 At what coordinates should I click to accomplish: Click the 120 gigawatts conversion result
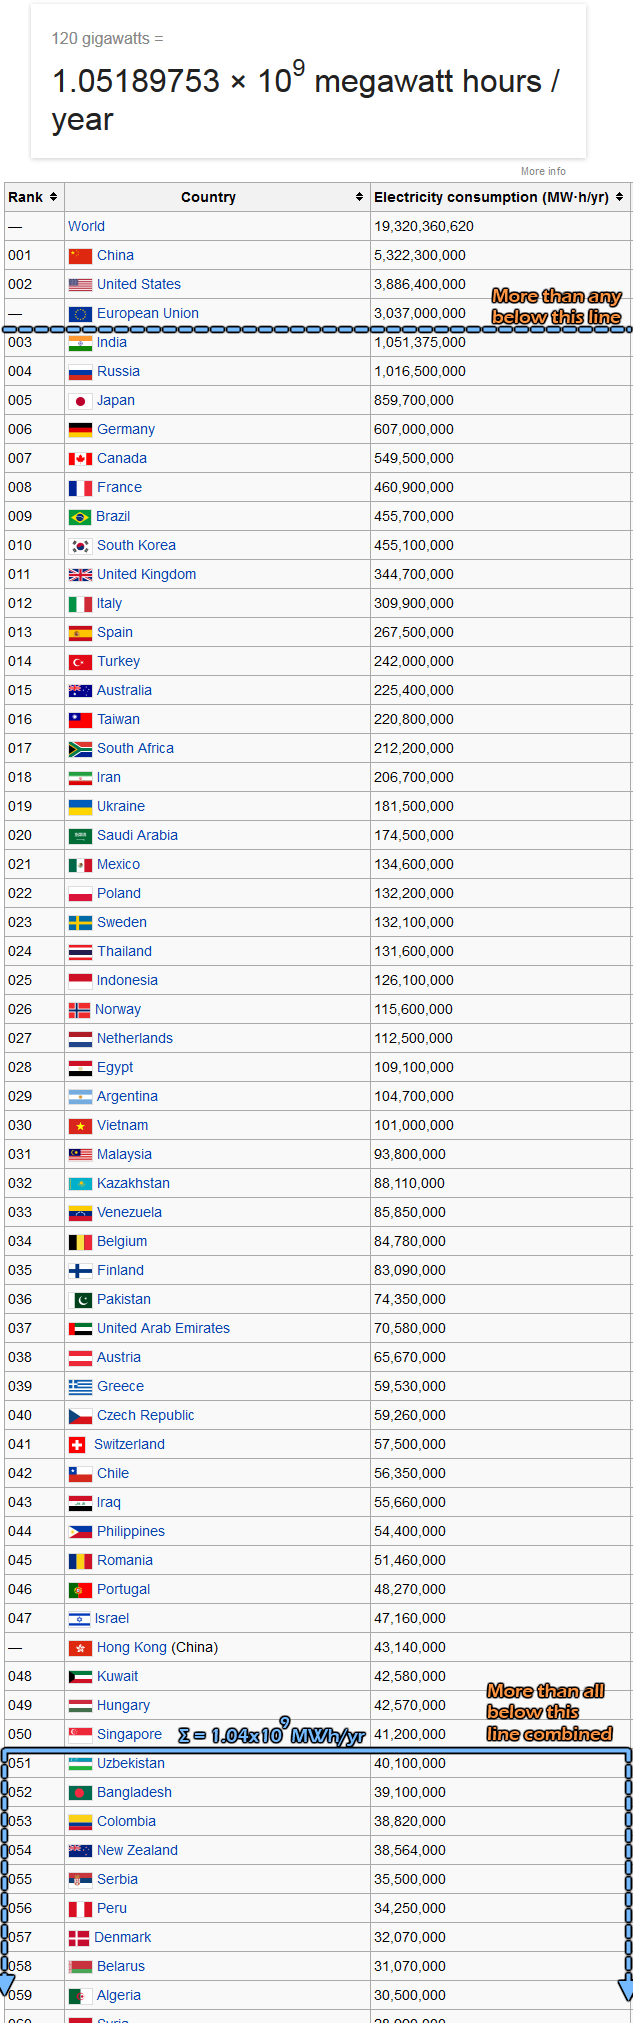pyautogui.click(x=306, y=99)
